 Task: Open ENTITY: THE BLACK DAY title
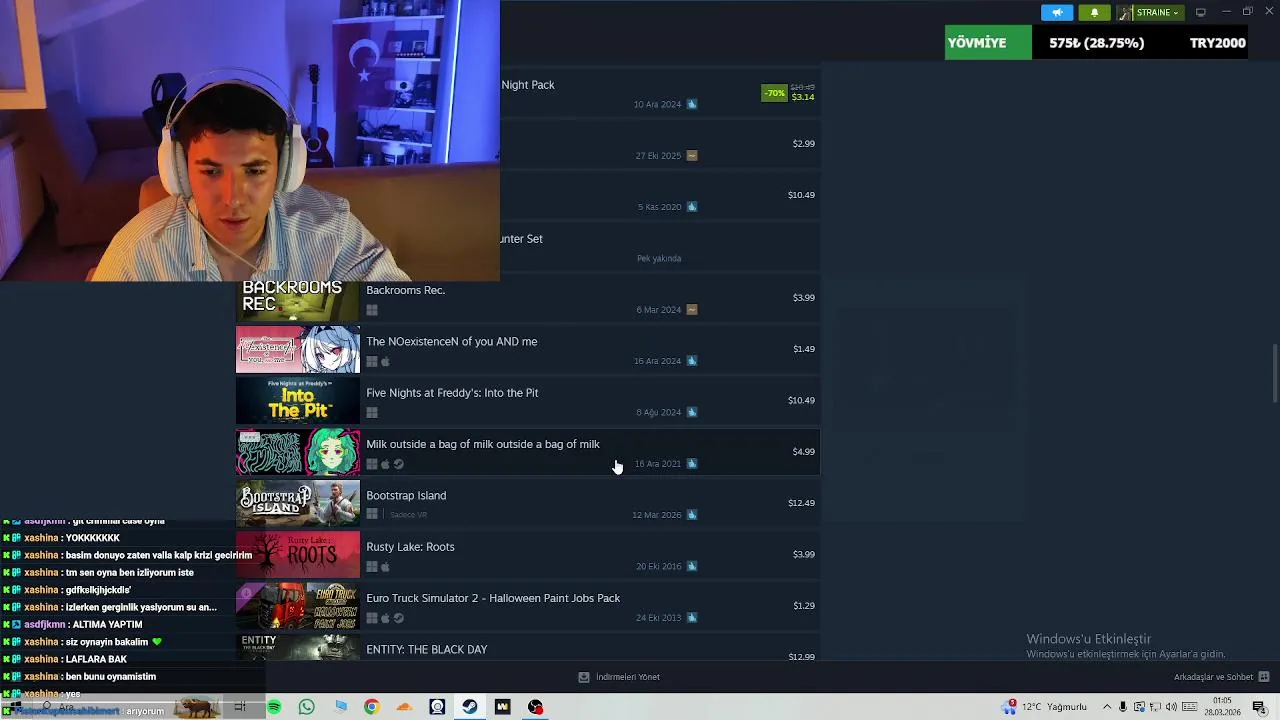[x=426, y=649]
